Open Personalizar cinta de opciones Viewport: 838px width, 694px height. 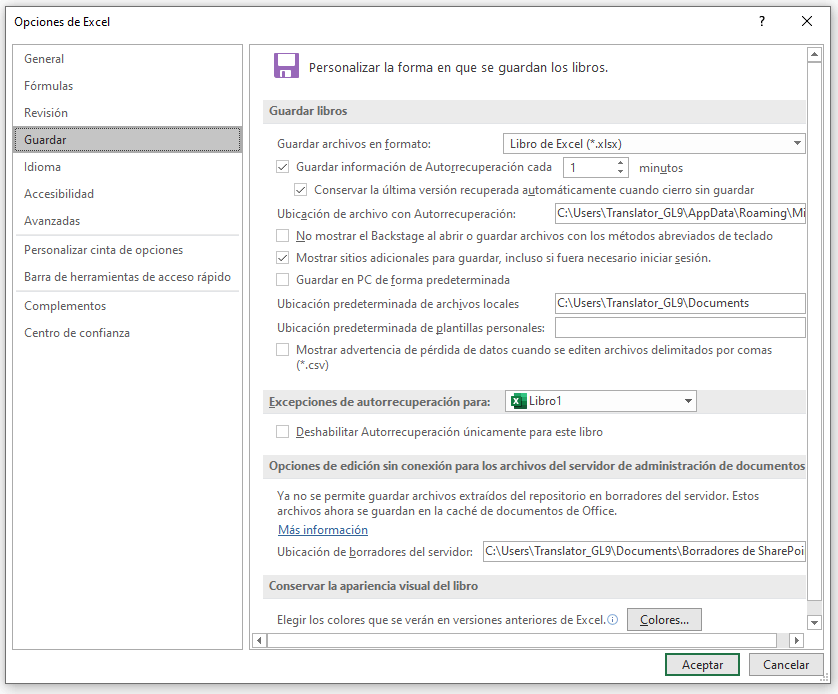click(127, 250)
